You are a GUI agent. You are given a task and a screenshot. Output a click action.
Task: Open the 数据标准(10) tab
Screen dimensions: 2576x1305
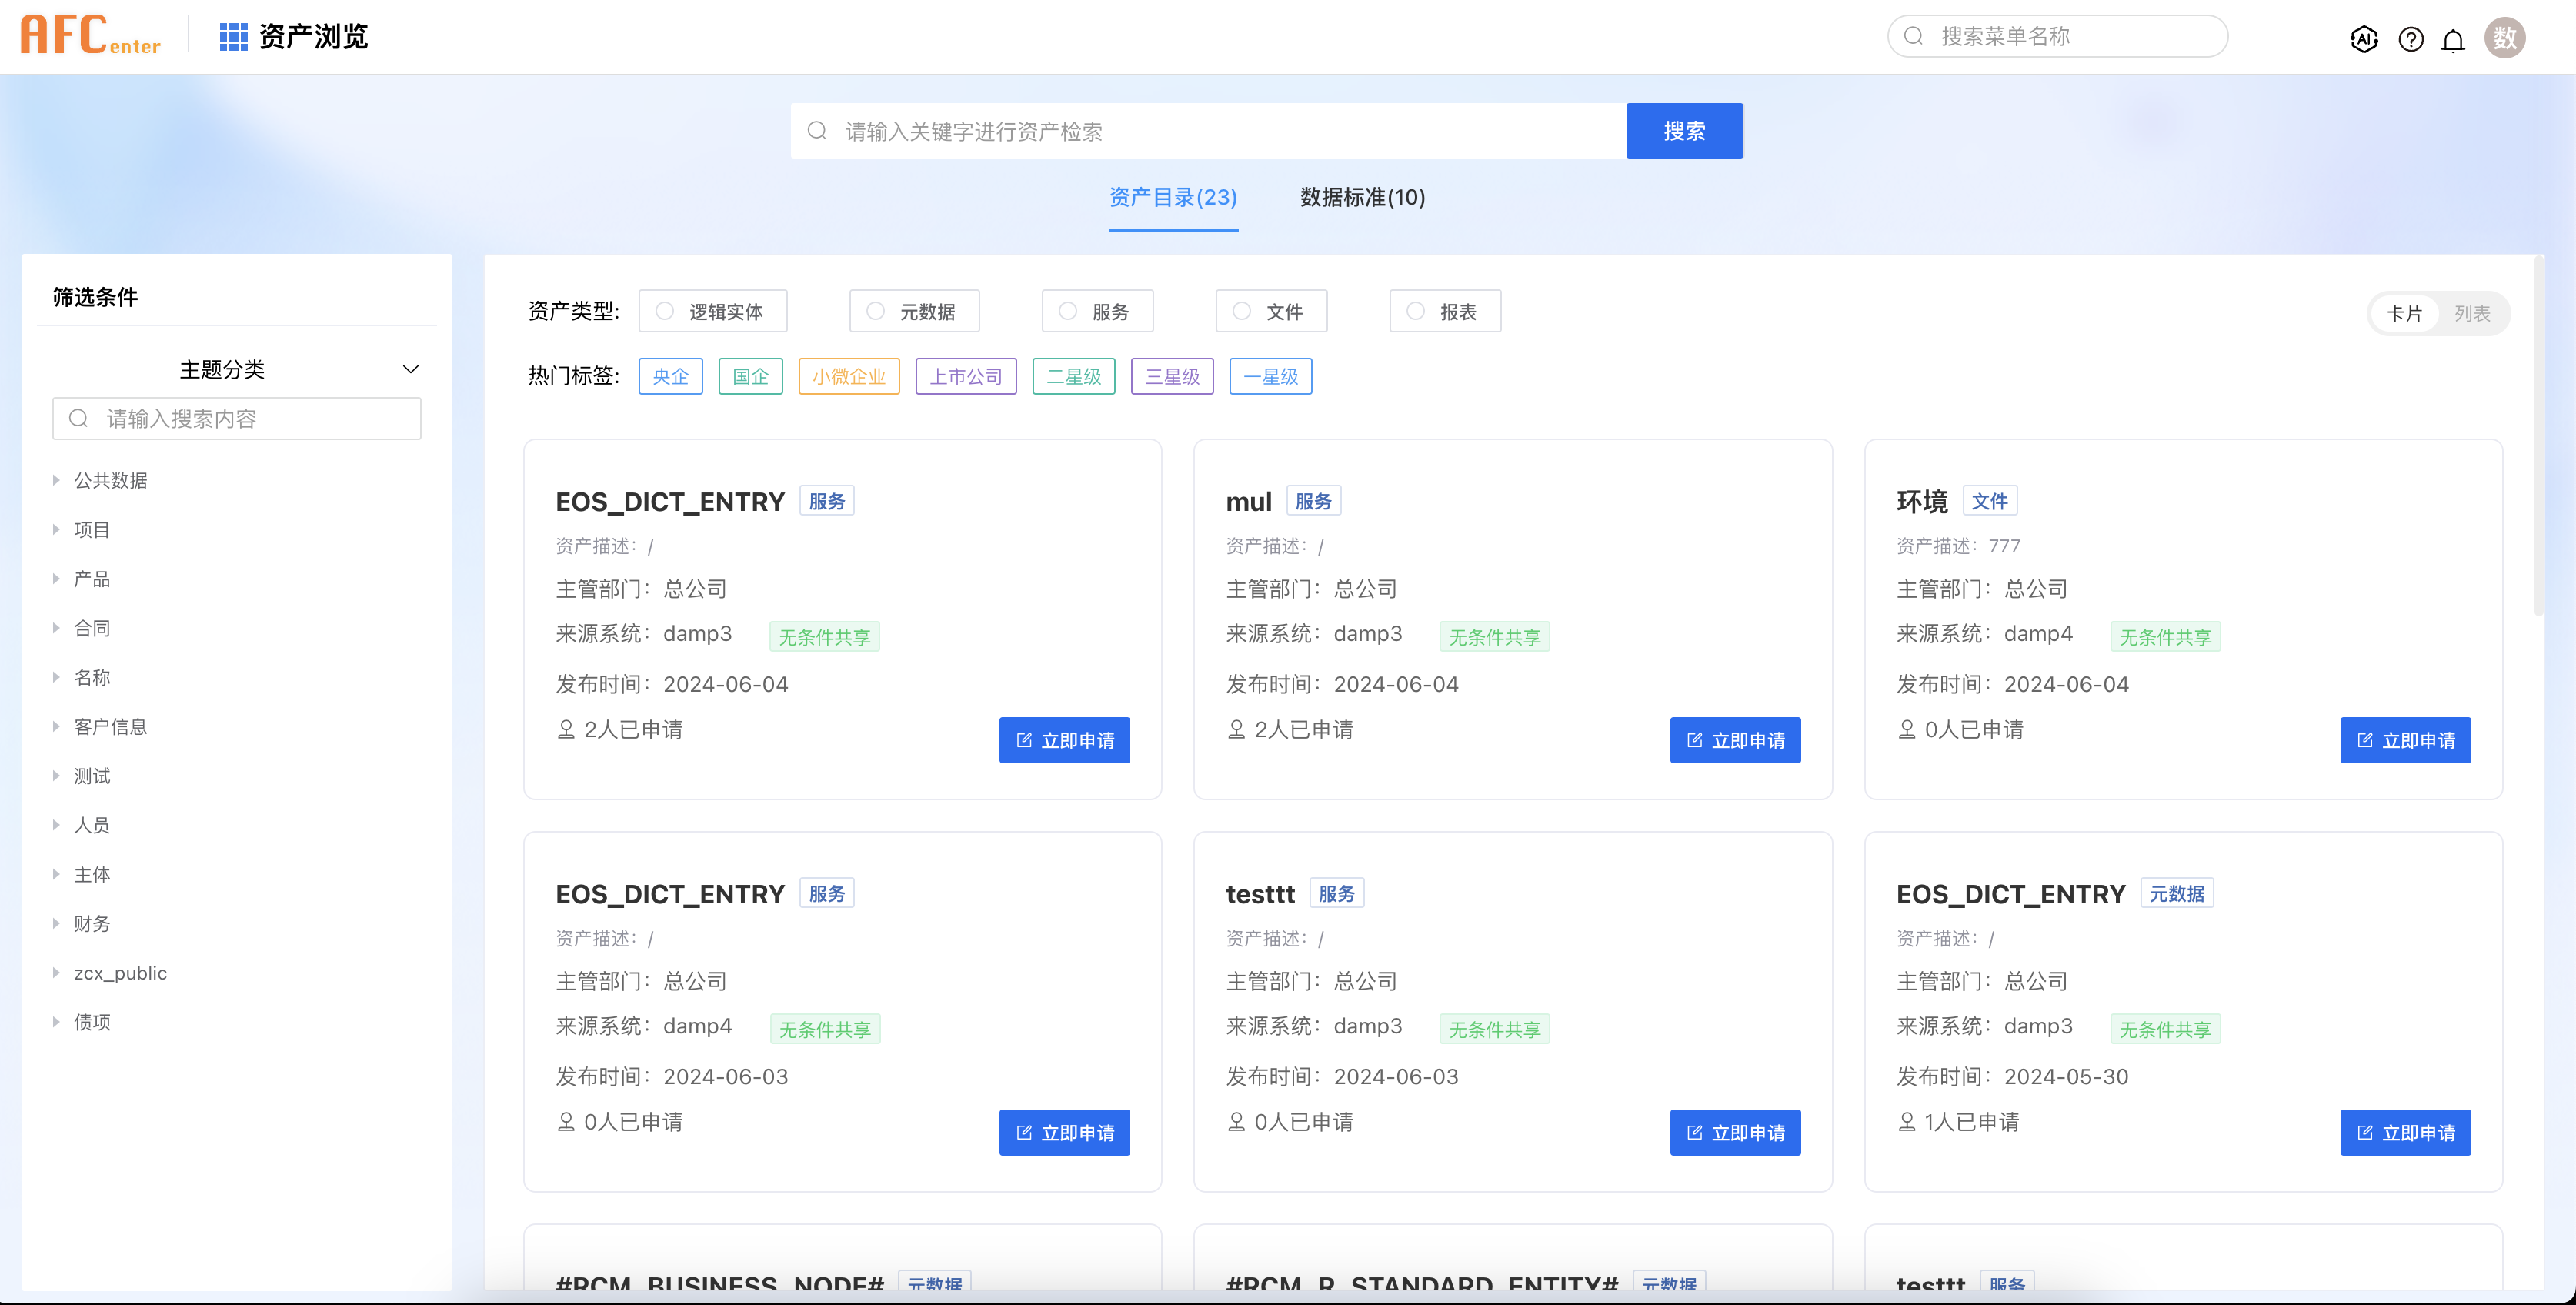click(1362, 197)
